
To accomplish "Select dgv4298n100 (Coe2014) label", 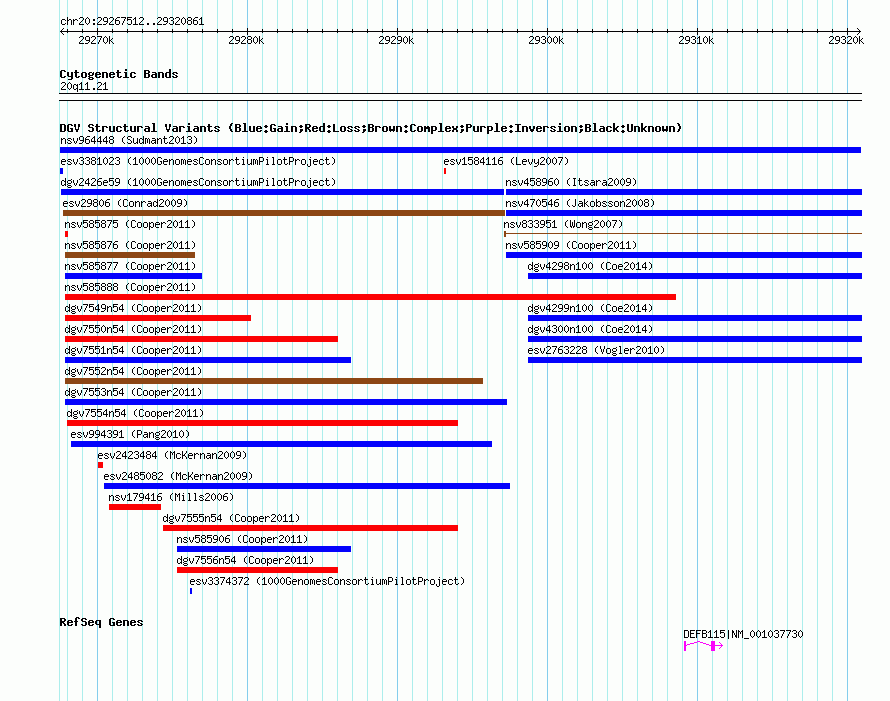I will 590,266.
